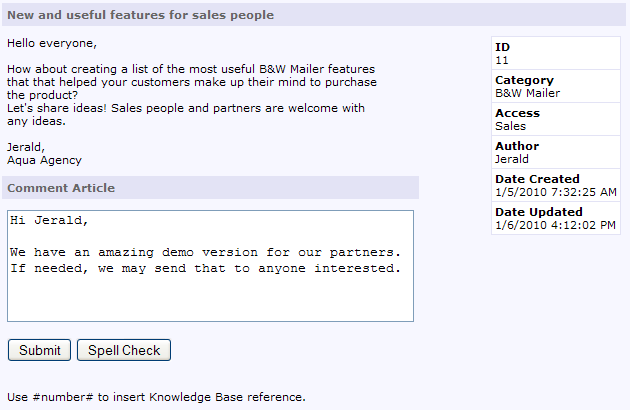Image resolution: width=630 pixels, height=410 pixels.
Task: Click the Comment Article section header
Action: tap(61, 188)
